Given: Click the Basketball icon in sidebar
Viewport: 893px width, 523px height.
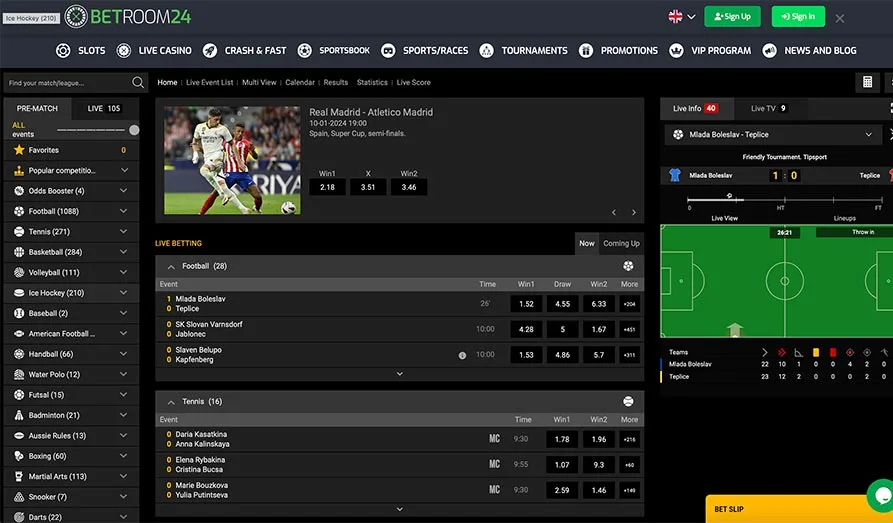Looking at the screenshot, I should (x=19, y=252).
